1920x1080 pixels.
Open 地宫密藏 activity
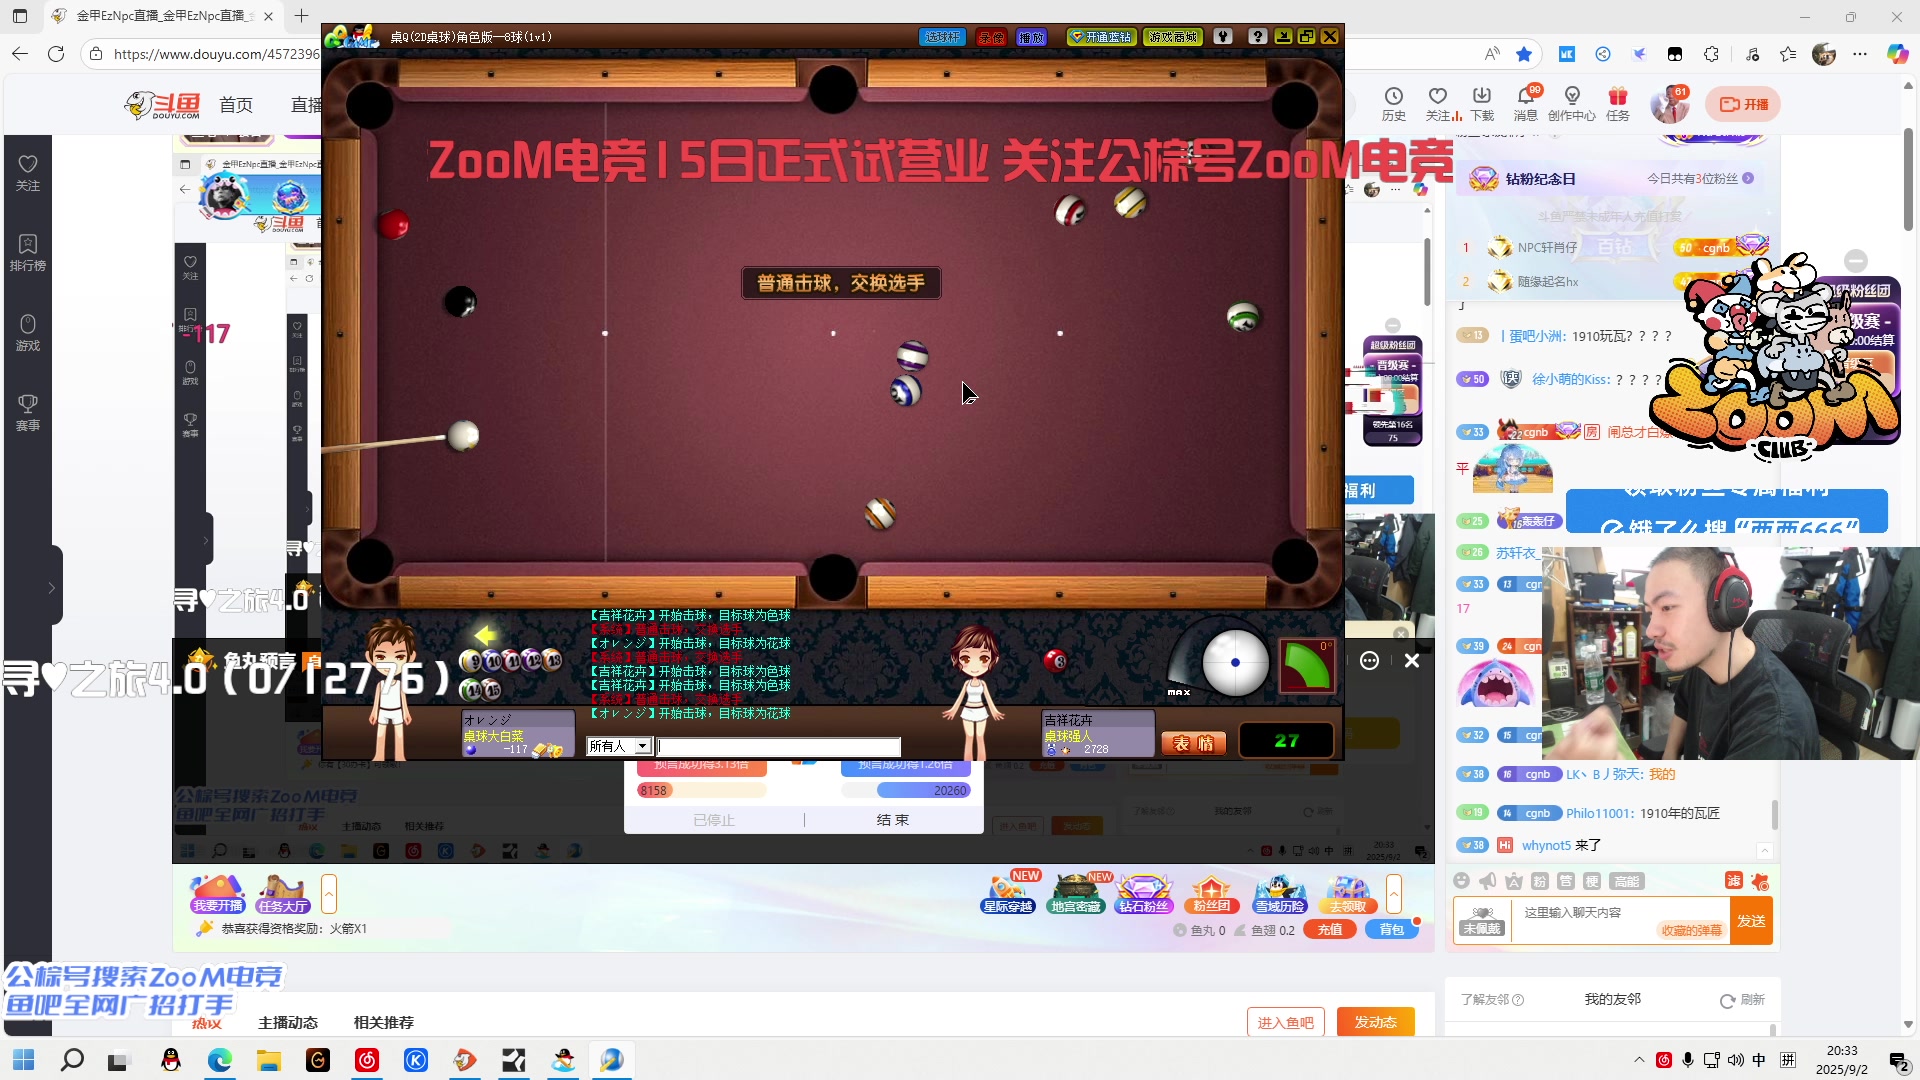tap(1076, 894)
